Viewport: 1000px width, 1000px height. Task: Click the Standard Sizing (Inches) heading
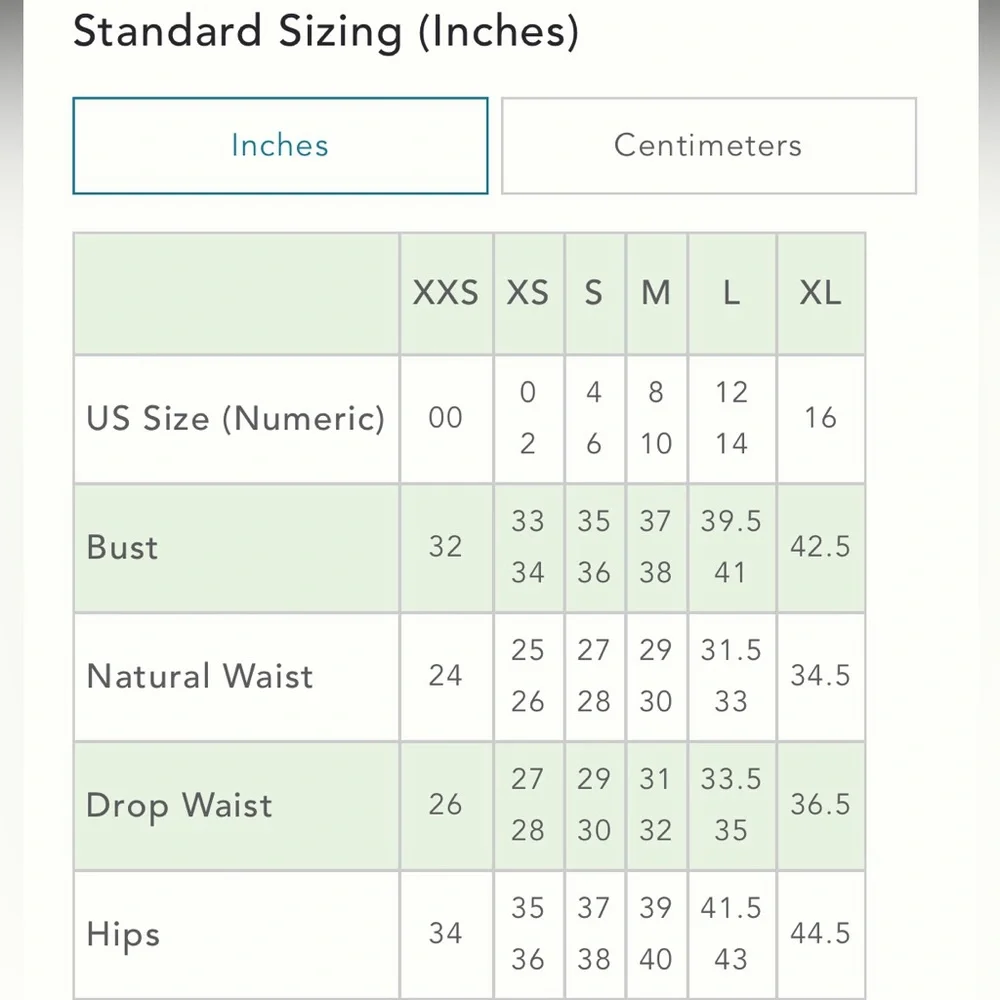(x=326, y=32)
